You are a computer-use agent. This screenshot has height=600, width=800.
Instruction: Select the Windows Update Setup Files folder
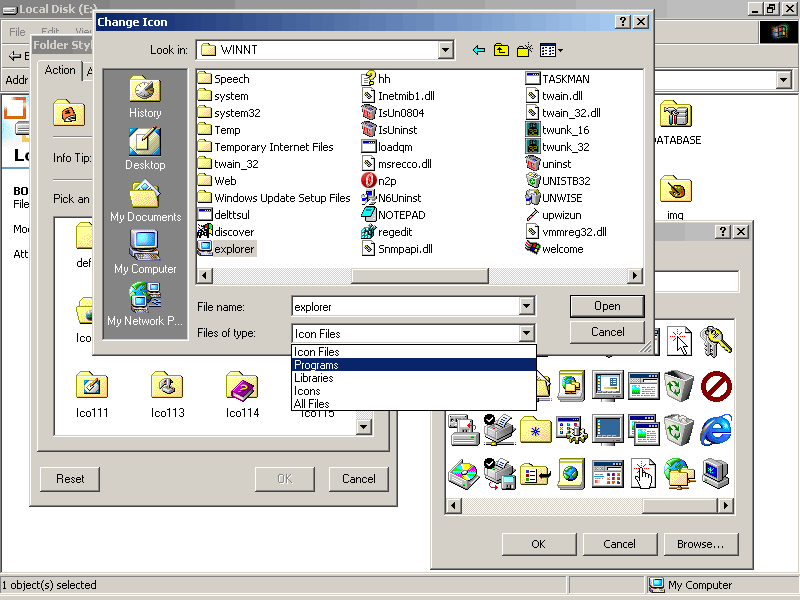274,198
